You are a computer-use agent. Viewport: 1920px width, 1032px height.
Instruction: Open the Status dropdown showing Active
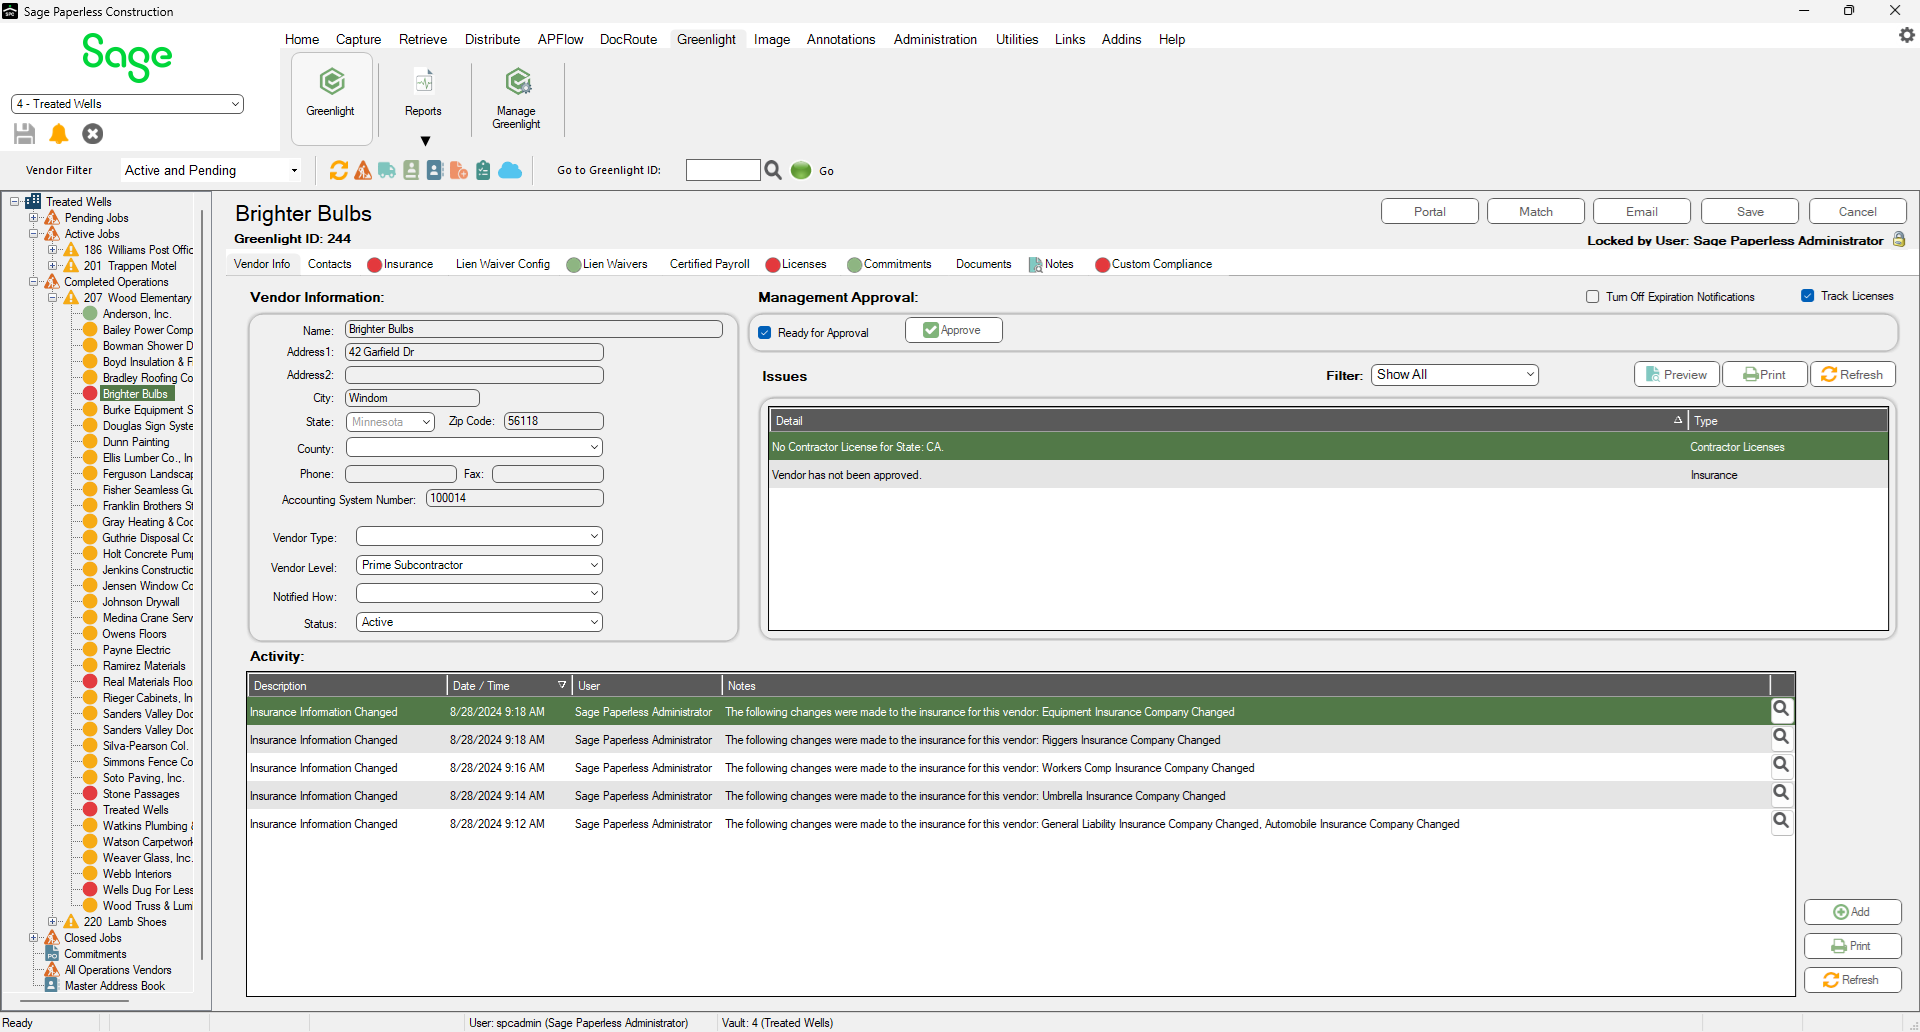point(479,622)
